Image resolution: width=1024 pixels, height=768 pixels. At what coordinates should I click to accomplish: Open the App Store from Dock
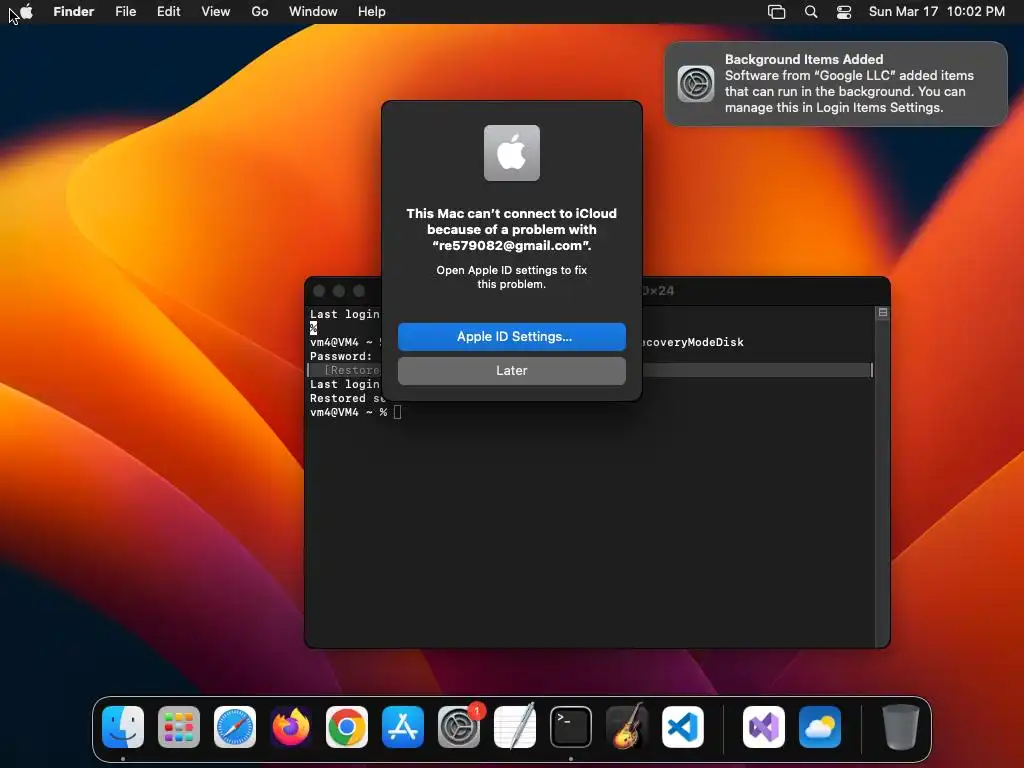click(x=403, y=727)
